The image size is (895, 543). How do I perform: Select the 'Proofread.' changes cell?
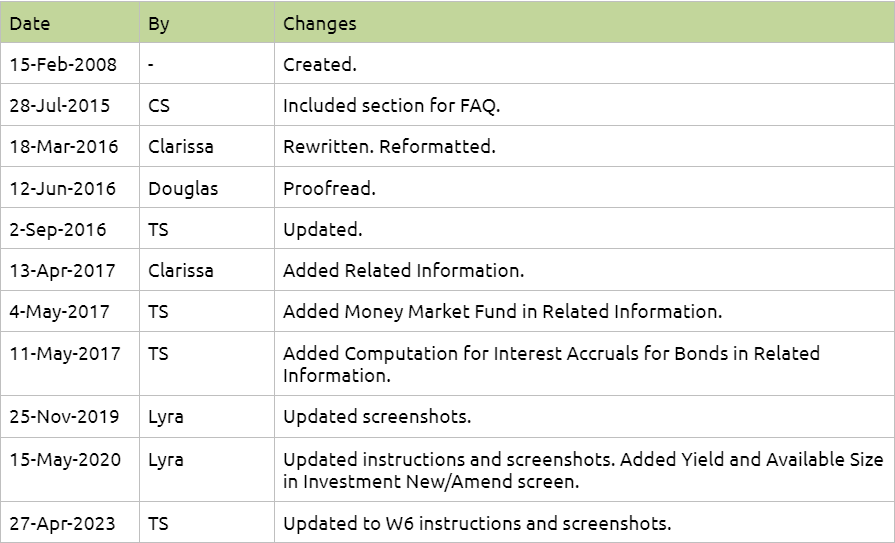click(584, 188)
